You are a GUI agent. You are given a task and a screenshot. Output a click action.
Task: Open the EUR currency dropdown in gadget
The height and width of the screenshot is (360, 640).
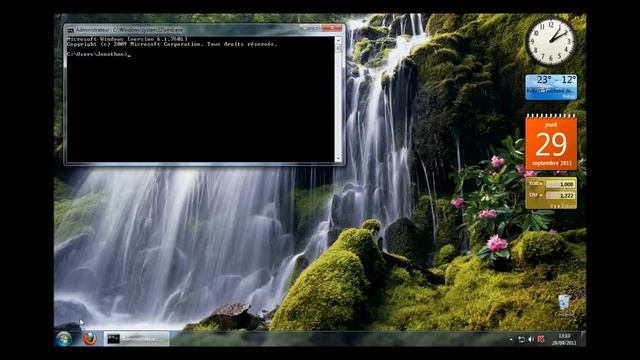535,184
